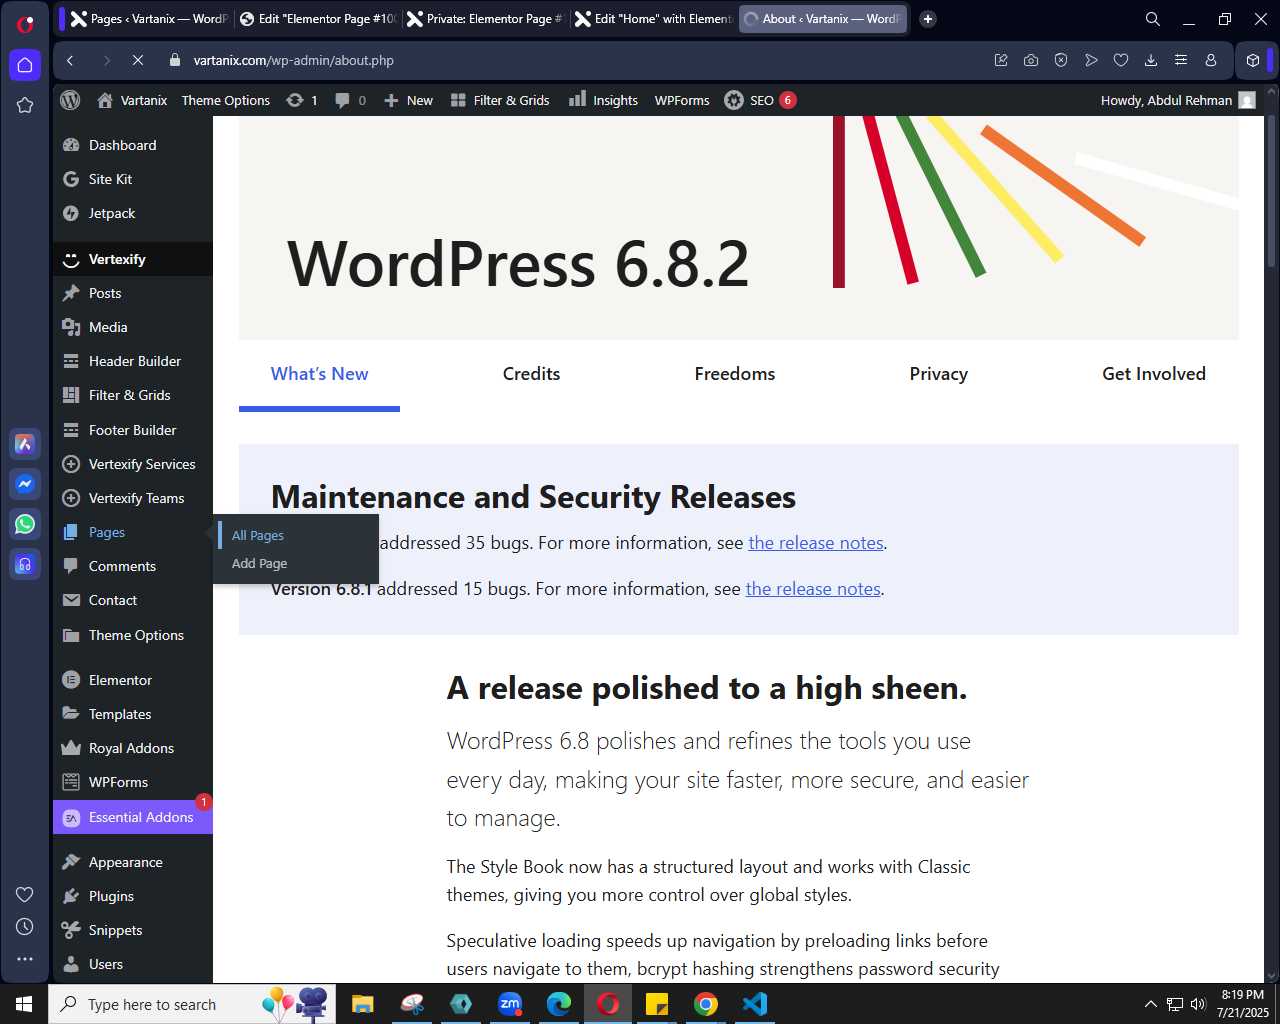Screen dimensions: 1280x1024
Task: Open Opera downloads icon
Action: 1151,60
